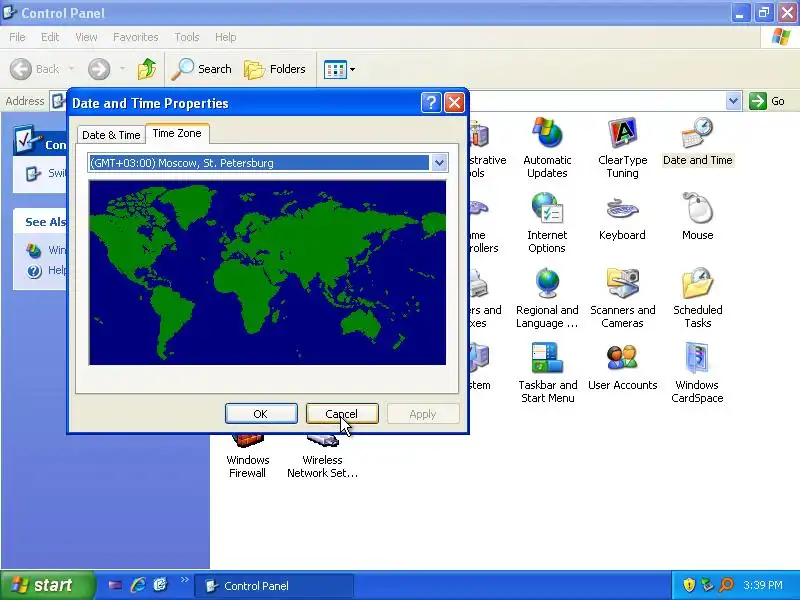Open the User Accounts icon
The image size is (800, 600).
[x=622, y=367]
